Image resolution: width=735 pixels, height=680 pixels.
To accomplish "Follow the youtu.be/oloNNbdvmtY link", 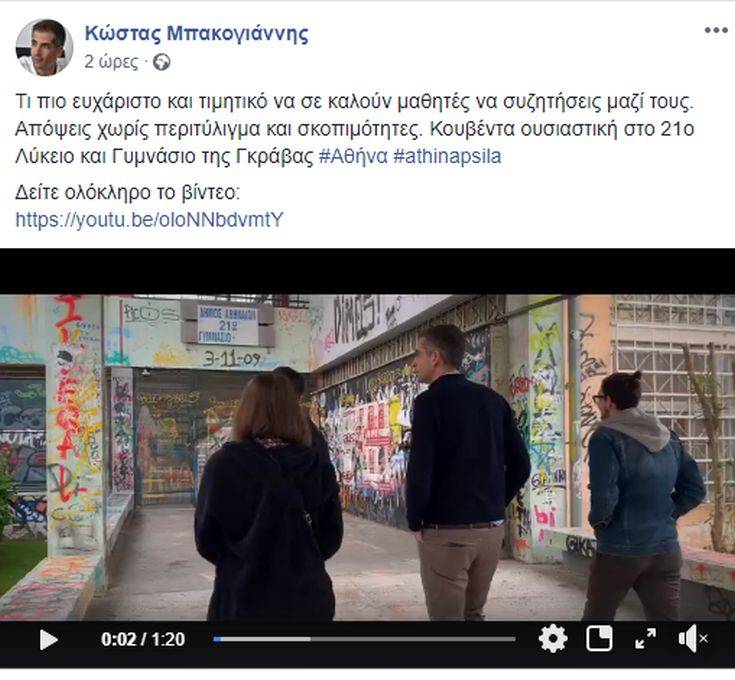I will coord(150,219).
